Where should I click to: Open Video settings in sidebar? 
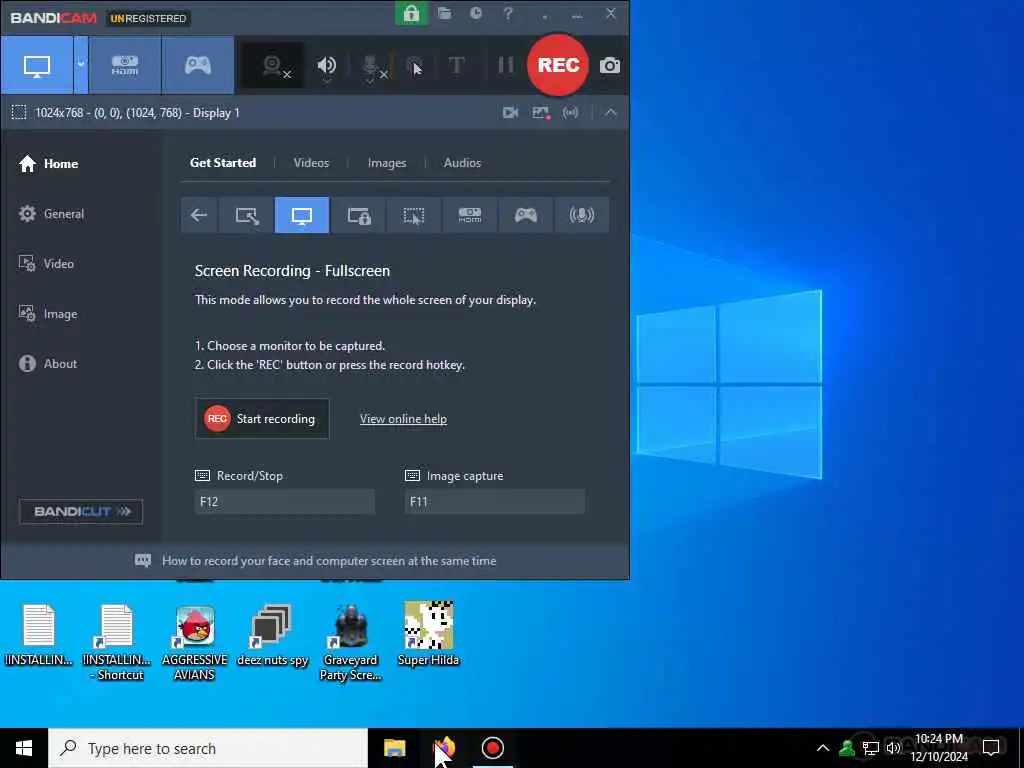(46, 263)
